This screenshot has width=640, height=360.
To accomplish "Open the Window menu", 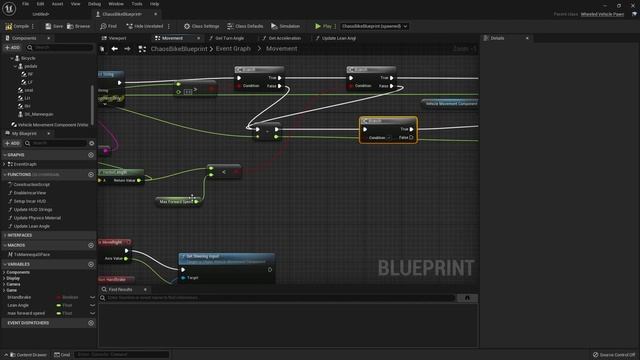I will [x=116, y=4].
